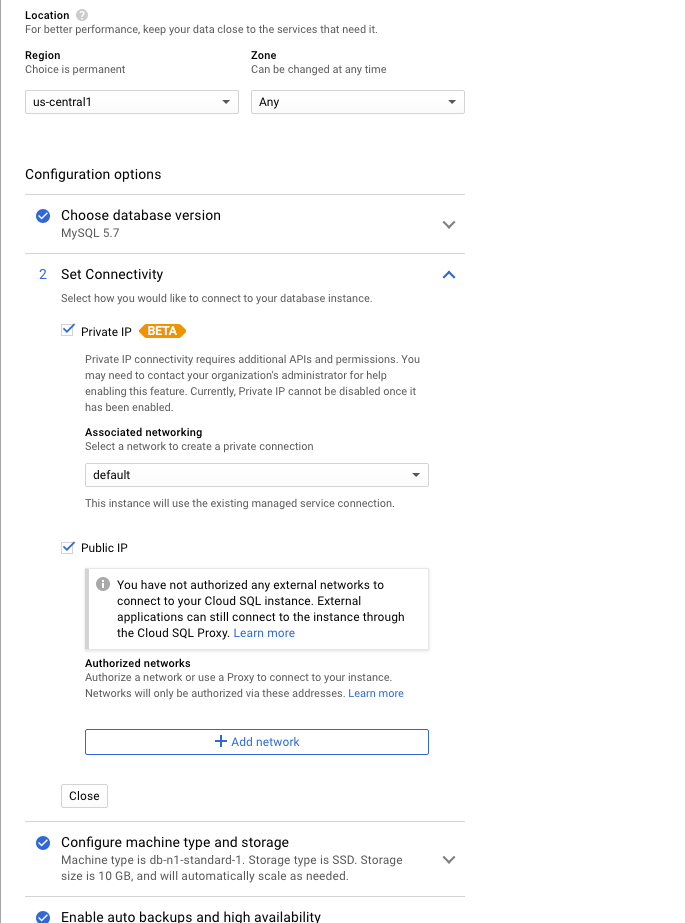Click the Location help question mark icon
Viewport: 685px width, 923px height.
point(82,16)
